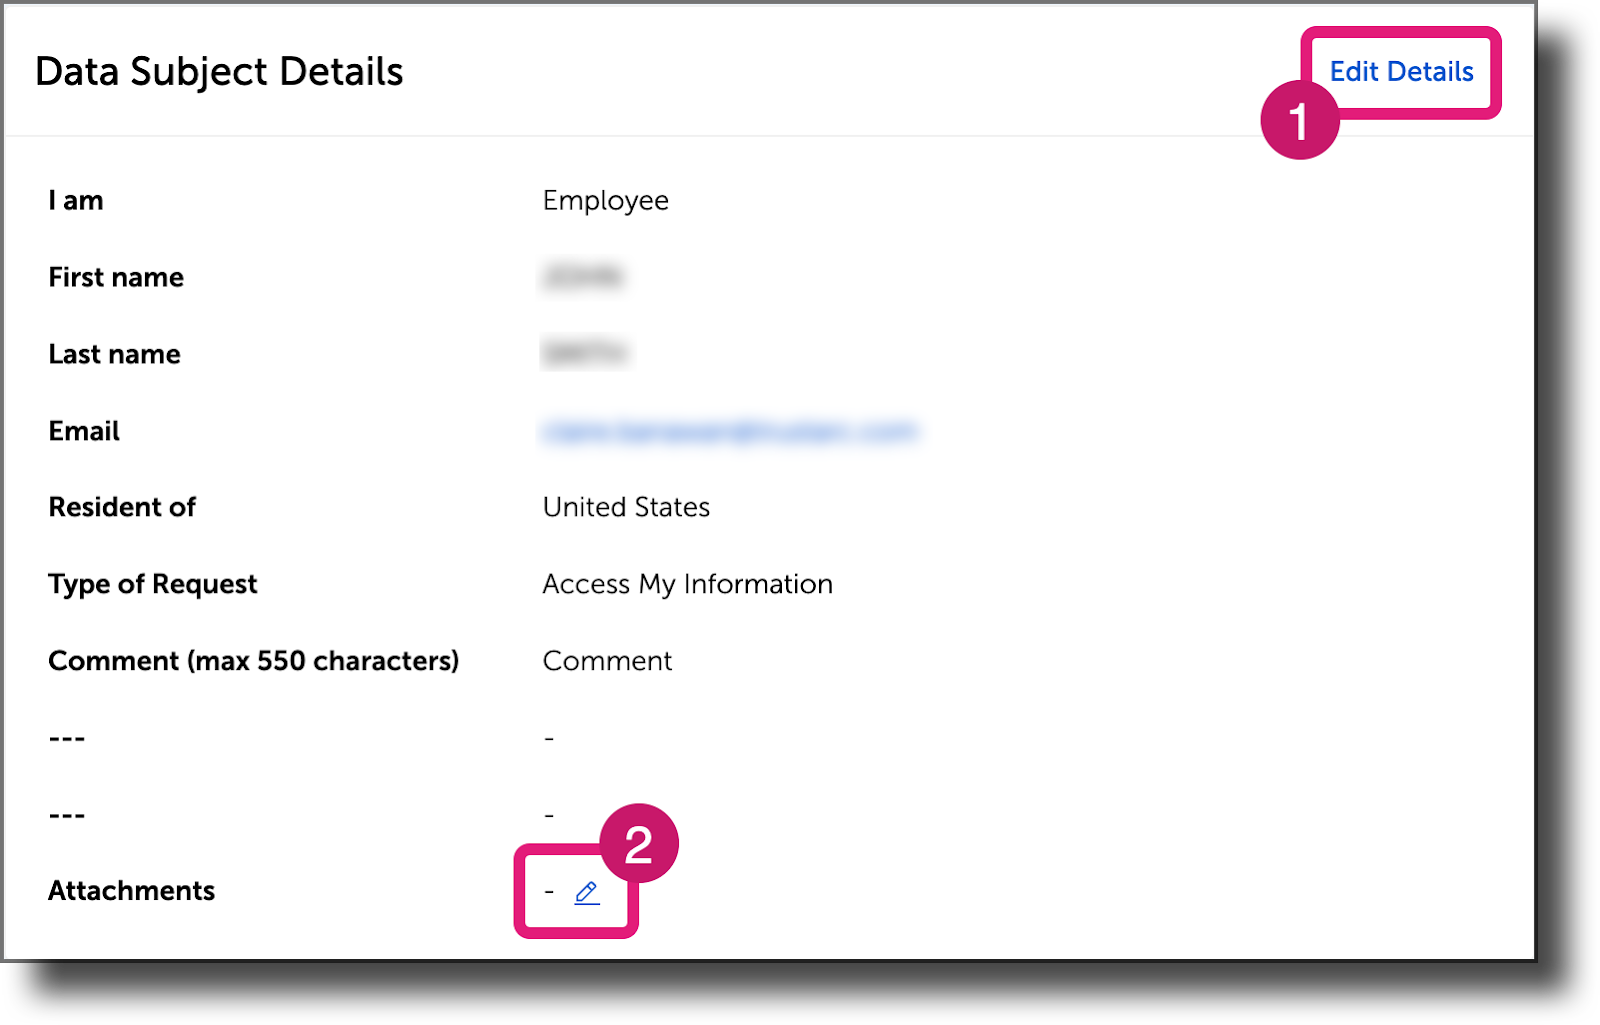Click the Attachments row label

click(131, 890)
